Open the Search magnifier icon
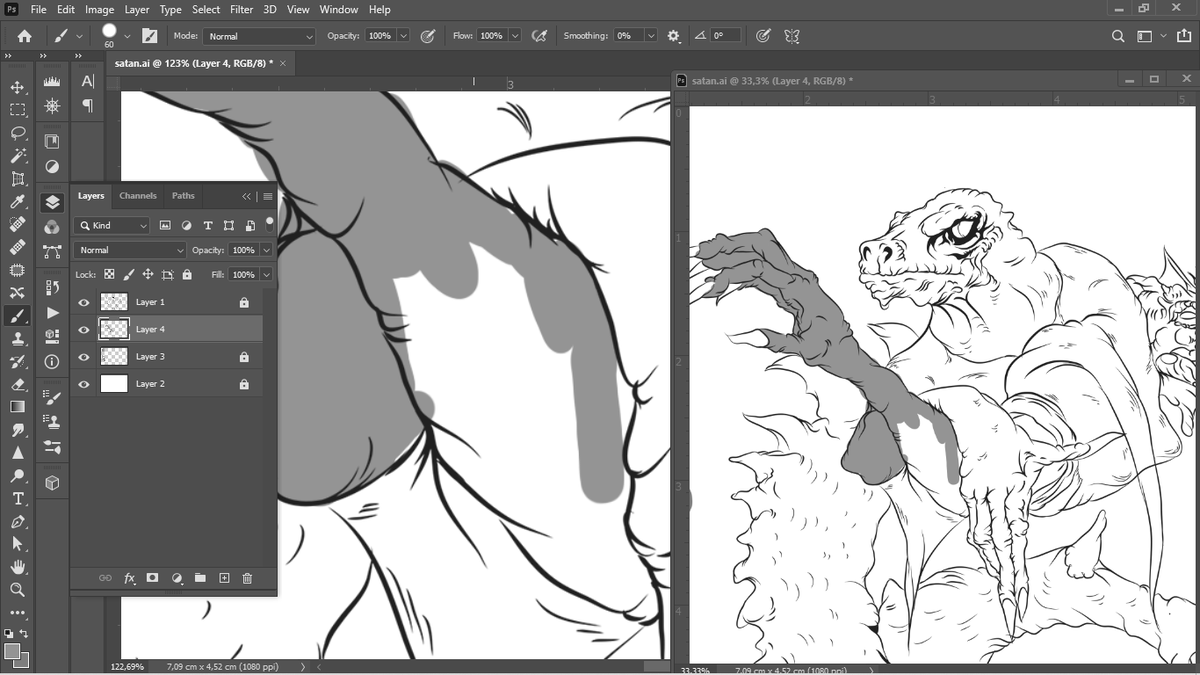The image size is (1200, 675). tap(1118, 36)
